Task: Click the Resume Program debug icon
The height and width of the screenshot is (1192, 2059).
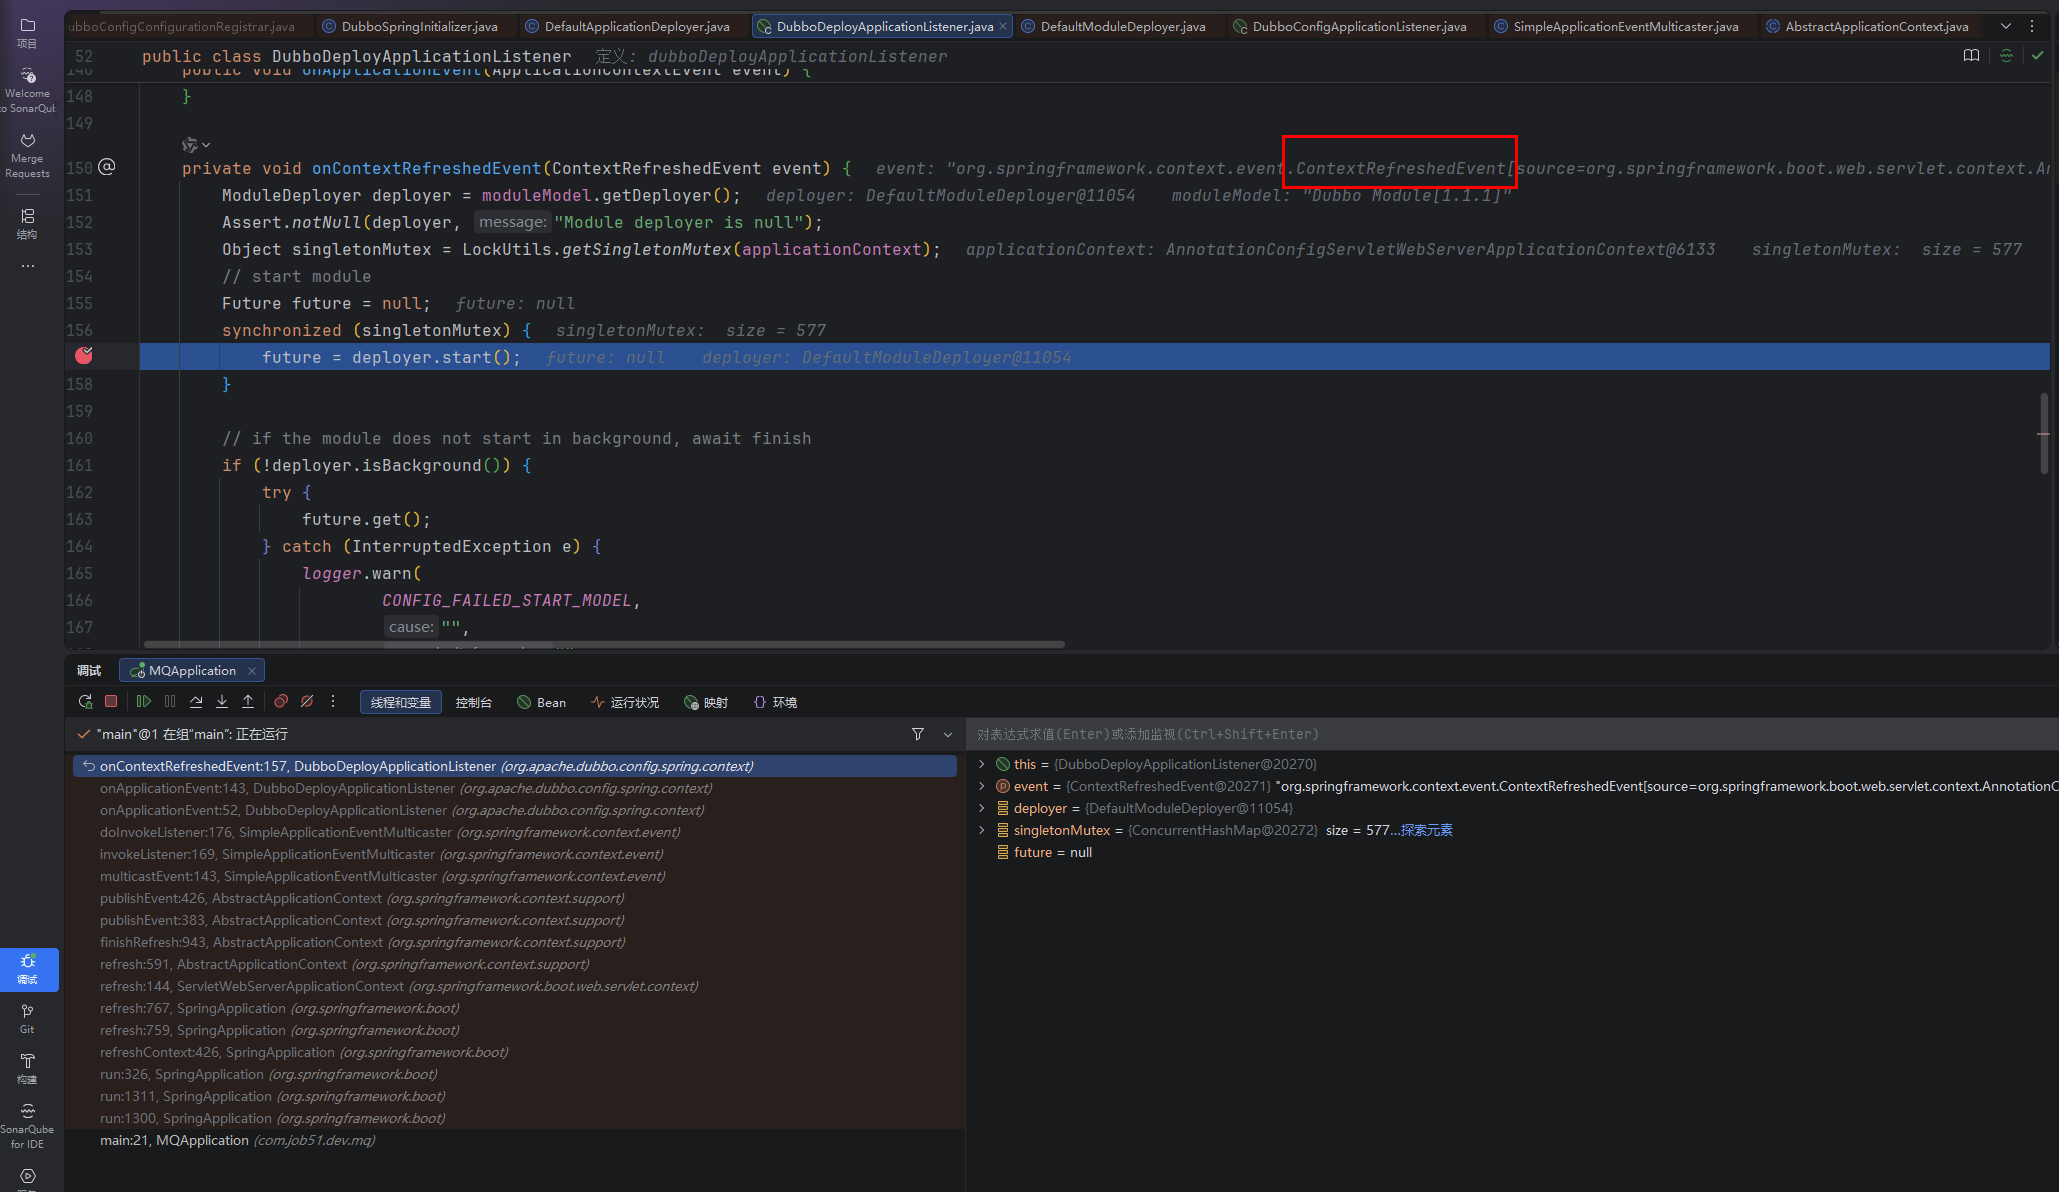Action: 144,702
